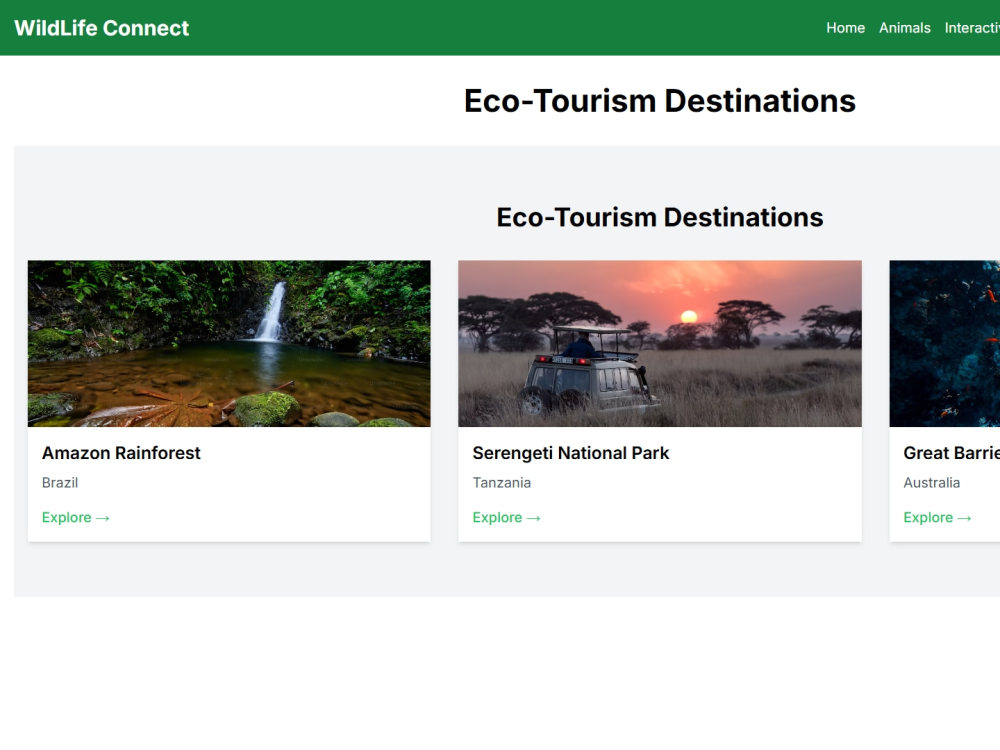Explore the Great Barrier Reef destination
Image resolution: width=1000 pixels, height=750 pixels.
point(937,517)
